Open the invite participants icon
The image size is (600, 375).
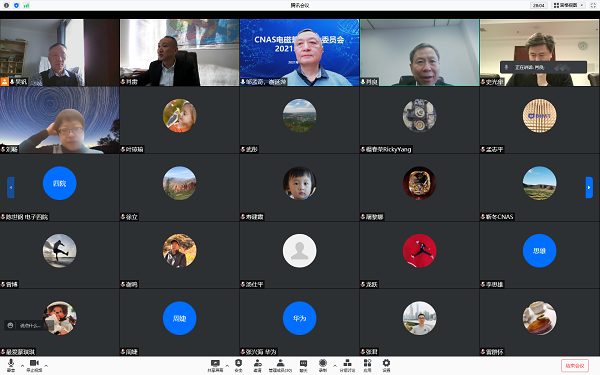coord(258,365)
